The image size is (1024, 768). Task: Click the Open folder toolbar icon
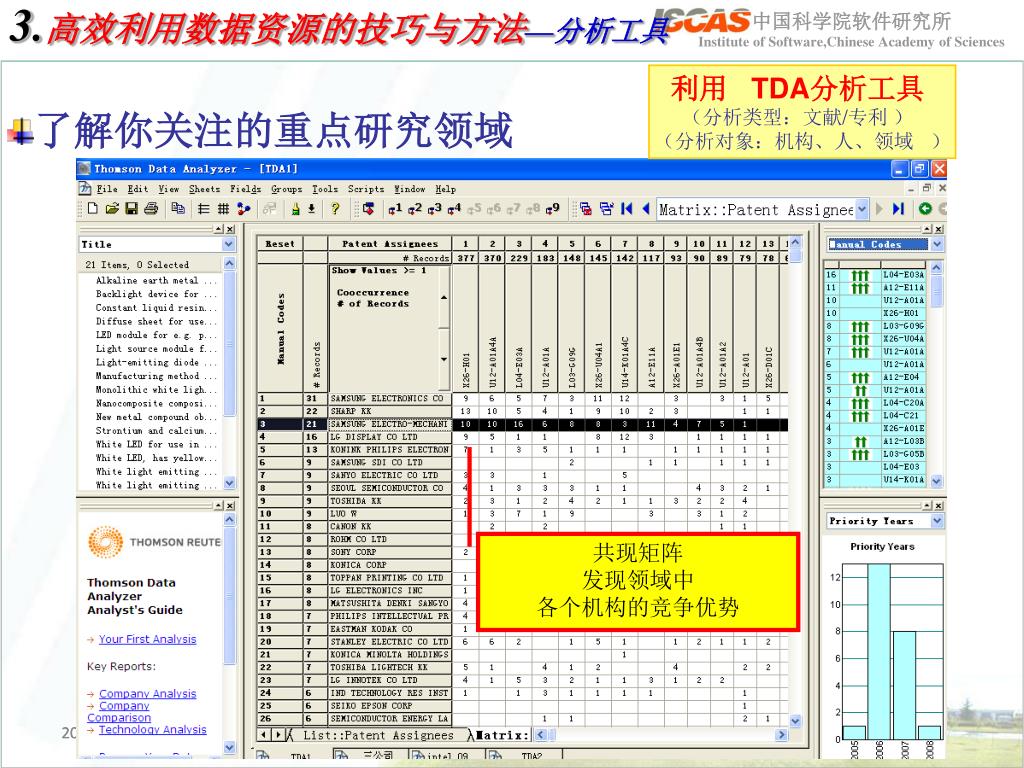tap(112, 208)
